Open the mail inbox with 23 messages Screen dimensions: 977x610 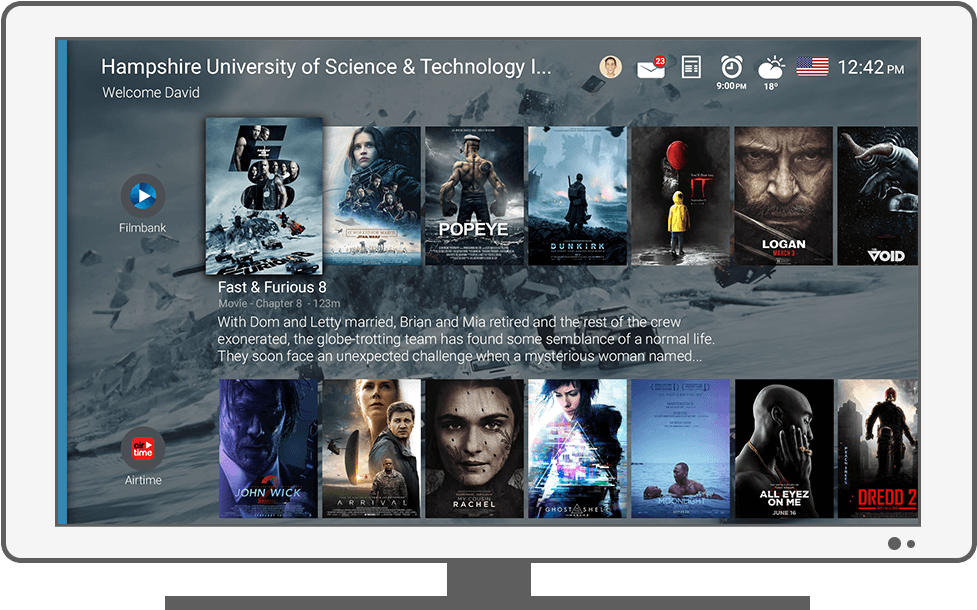(651, 67)
